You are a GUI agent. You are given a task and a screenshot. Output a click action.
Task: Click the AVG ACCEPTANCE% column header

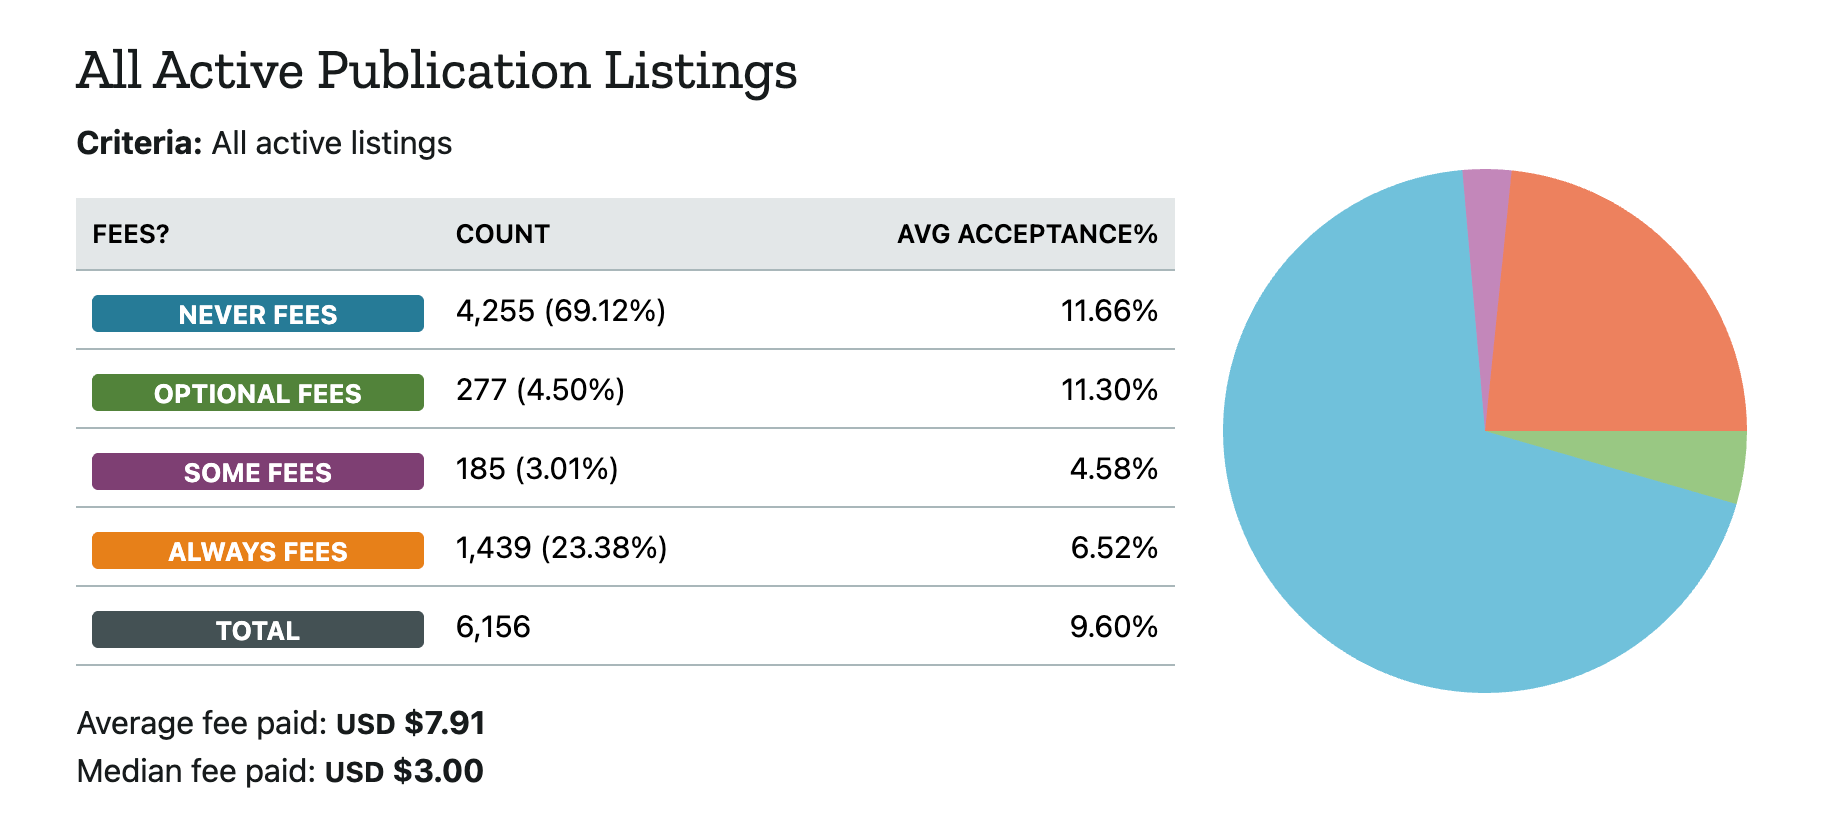1026,234
